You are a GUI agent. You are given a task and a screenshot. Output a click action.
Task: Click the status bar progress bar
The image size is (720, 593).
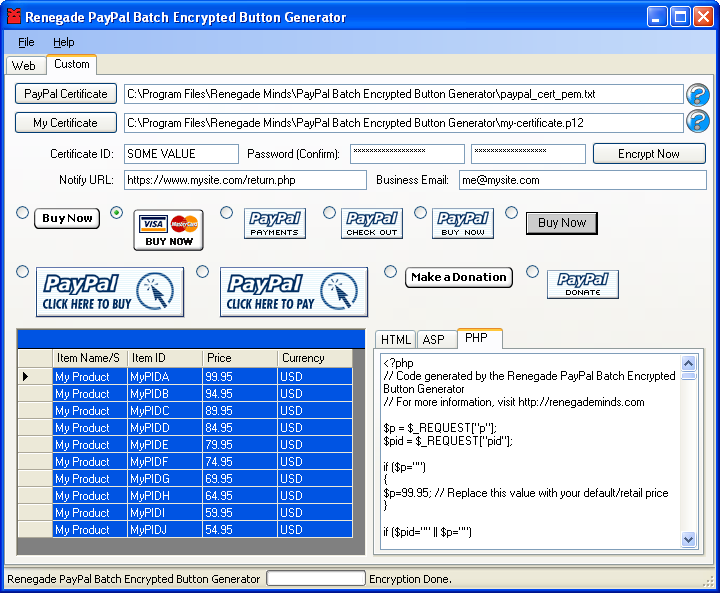click(316, 579)
